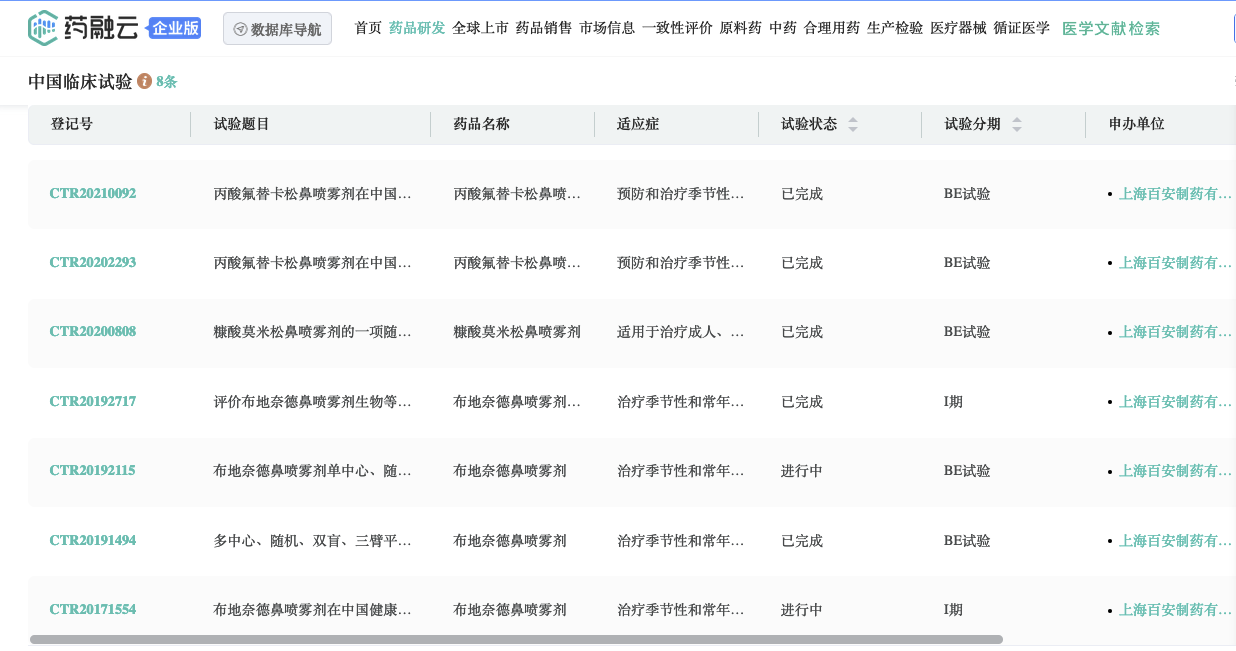Open trial CTR20171554

tap(93, 609)
